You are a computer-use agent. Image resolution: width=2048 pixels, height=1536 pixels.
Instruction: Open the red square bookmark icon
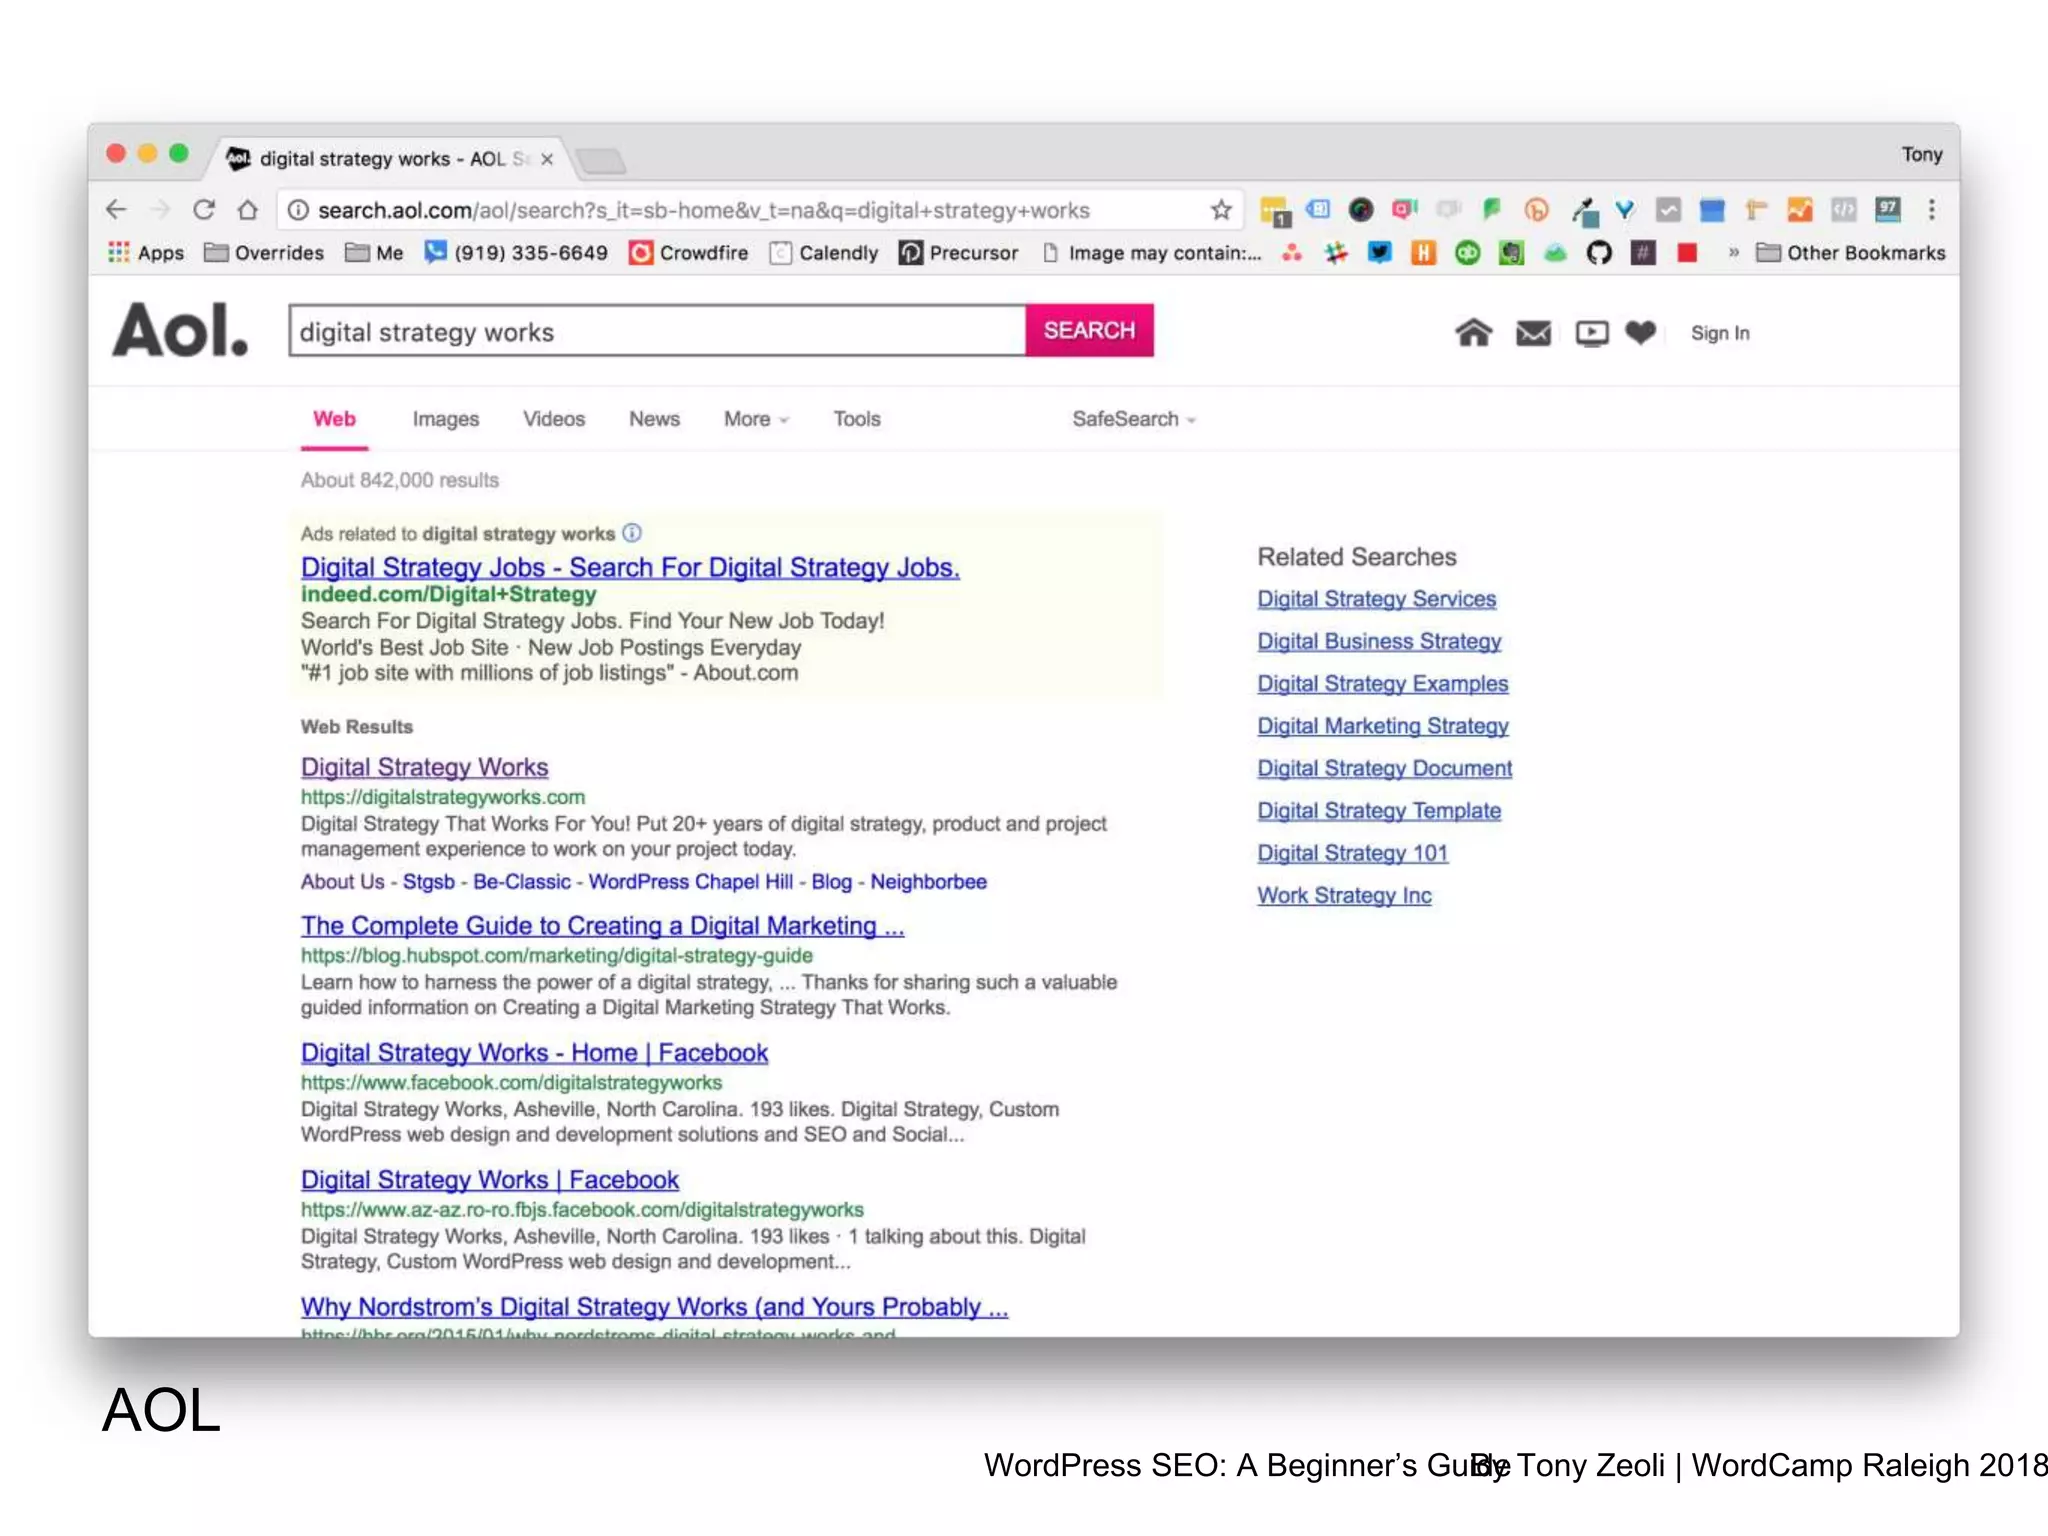point(1687,253)
